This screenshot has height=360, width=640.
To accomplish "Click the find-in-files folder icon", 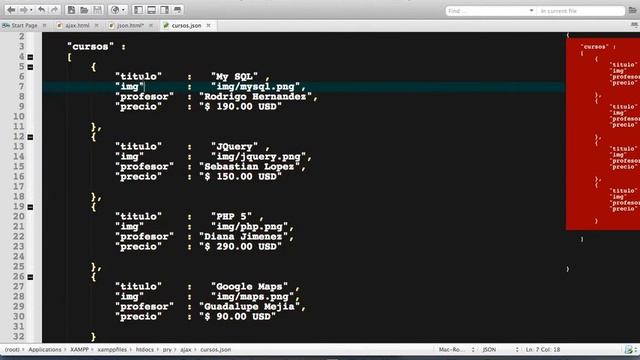I will (x=632, y=11).
